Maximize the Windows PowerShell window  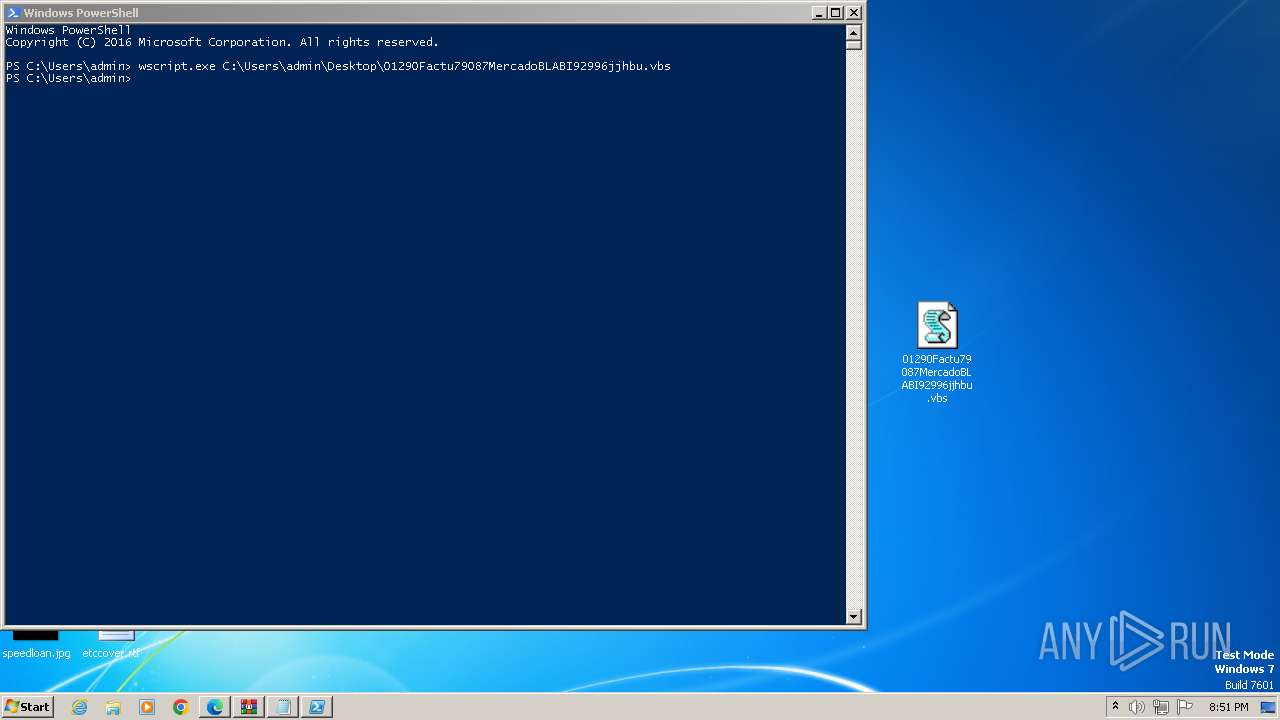[x=836, y=13]
